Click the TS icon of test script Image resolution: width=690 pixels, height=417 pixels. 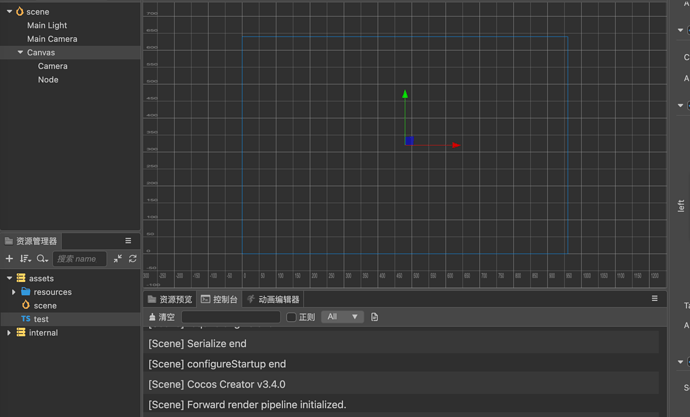tap(26, 319)
